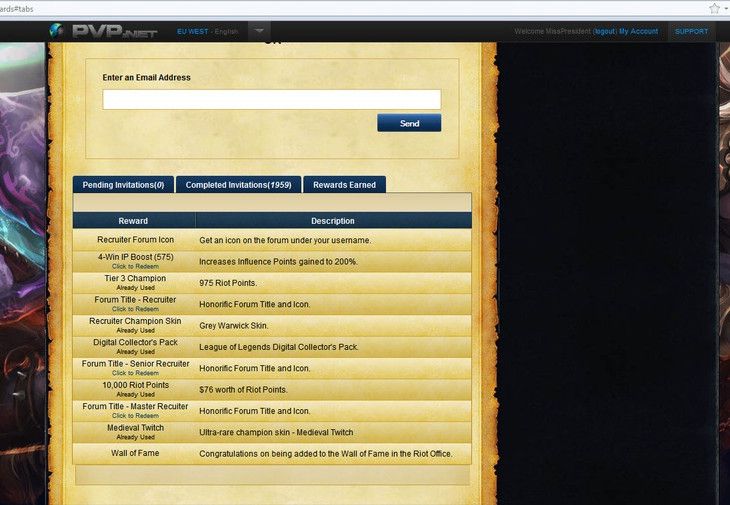This screenshot has width=730, height=505.
Task: Click the bookmark star icon in address bar
Action: tap(714, 8)
